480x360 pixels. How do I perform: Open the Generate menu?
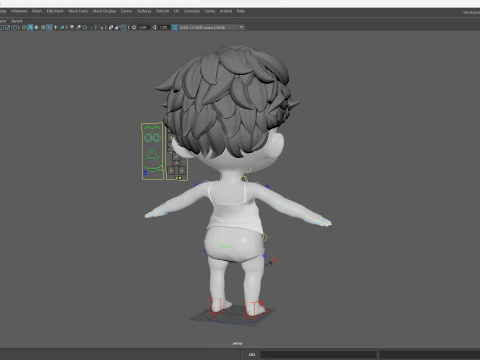pos(192,11)
